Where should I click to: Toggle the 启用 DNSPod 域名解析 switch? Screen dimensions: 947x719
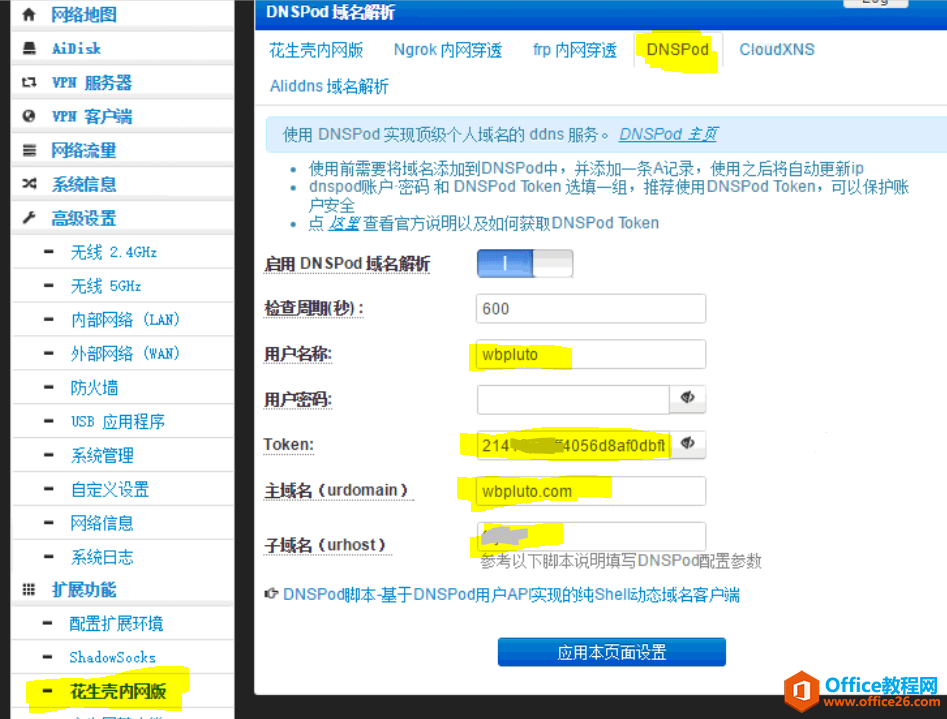(525, 263)
